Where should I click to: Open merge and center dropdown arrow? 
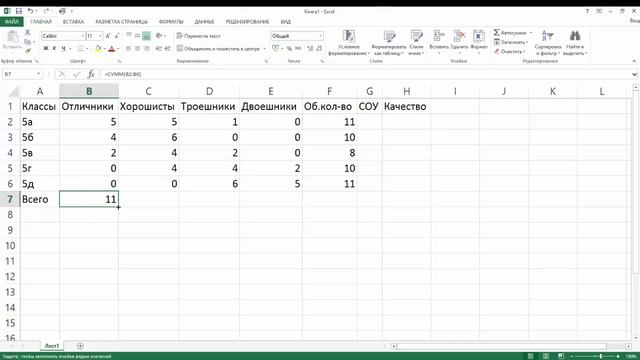pos(264,49)
